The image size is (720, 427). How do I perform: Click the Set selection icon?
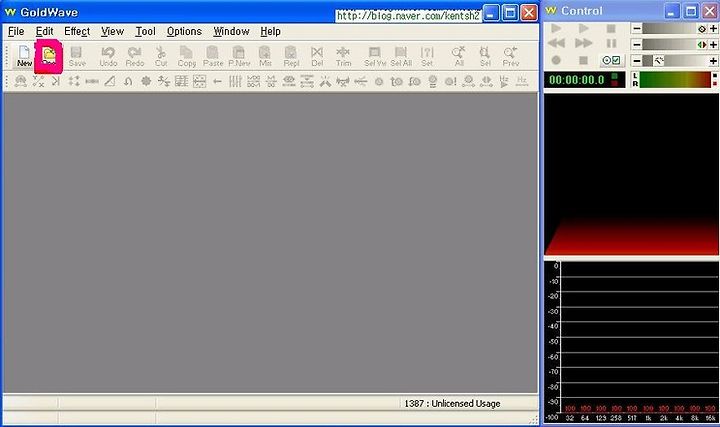[427, 56]
